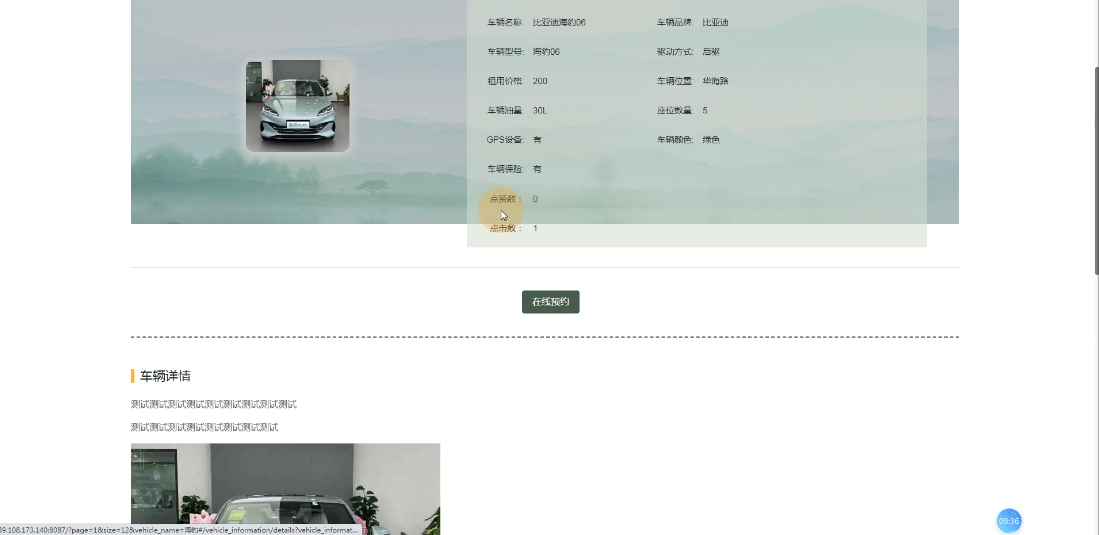Click the 车辆型号 label
Screen dimensions: 1099x535
tap(505, 52)
